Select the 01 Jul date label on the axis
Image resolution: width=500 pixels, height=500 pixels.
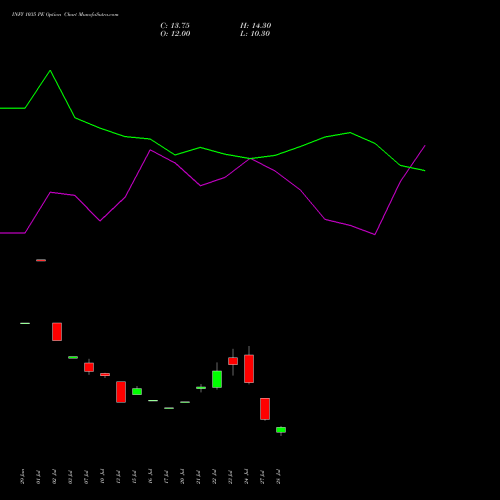pos(38,477)
